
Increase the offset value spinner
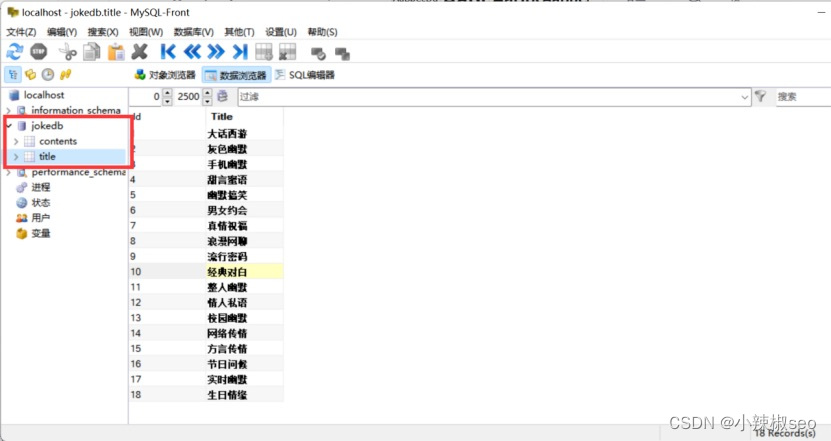pos(167,92)
